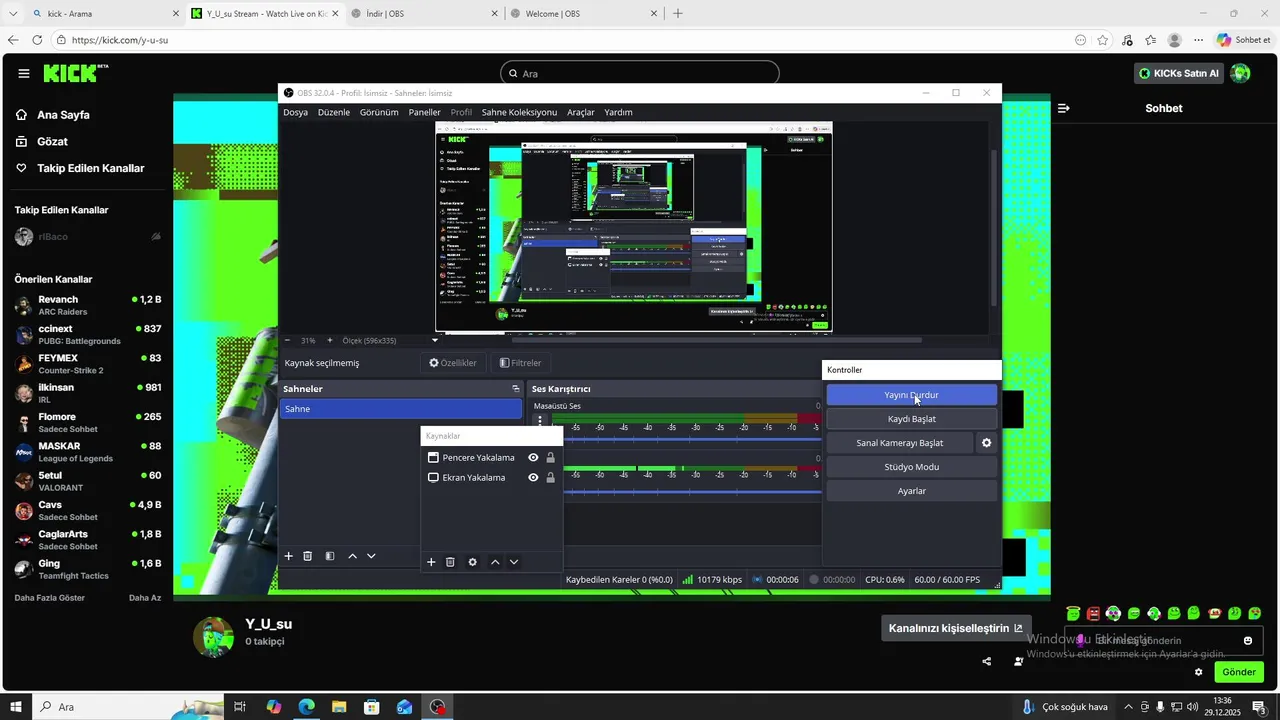Open Masaüstü Ses three-dot options menu
The height and width of the screenshot is (720, 1280).
click(x=541, y=421)
